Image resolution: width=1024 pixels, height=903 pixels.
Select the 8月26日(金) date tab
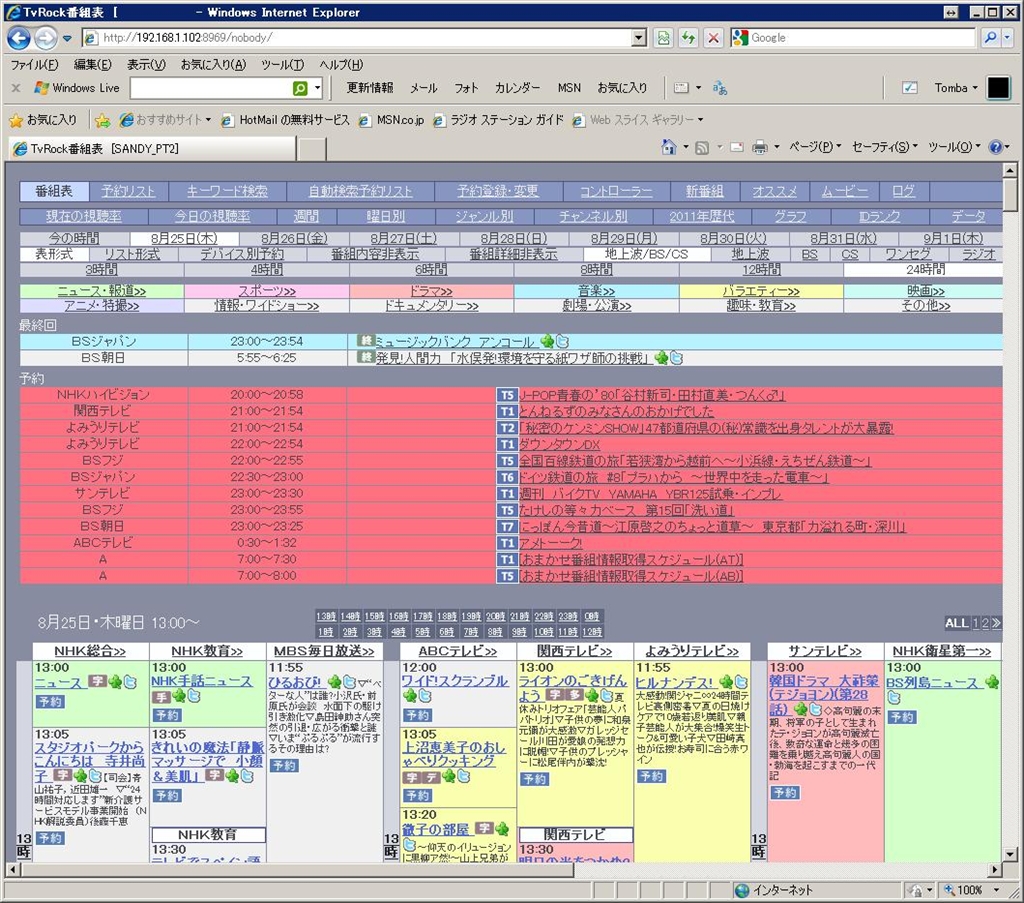[295, 239]
